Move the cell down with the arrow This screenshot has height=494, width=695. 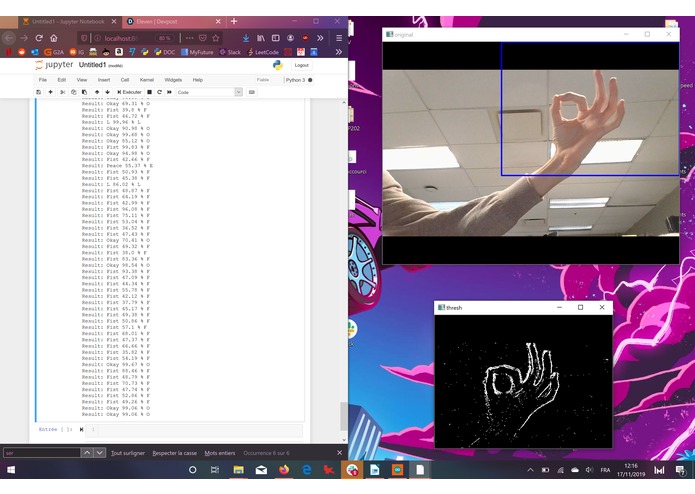pyautogui.click(x=107, y=92)
